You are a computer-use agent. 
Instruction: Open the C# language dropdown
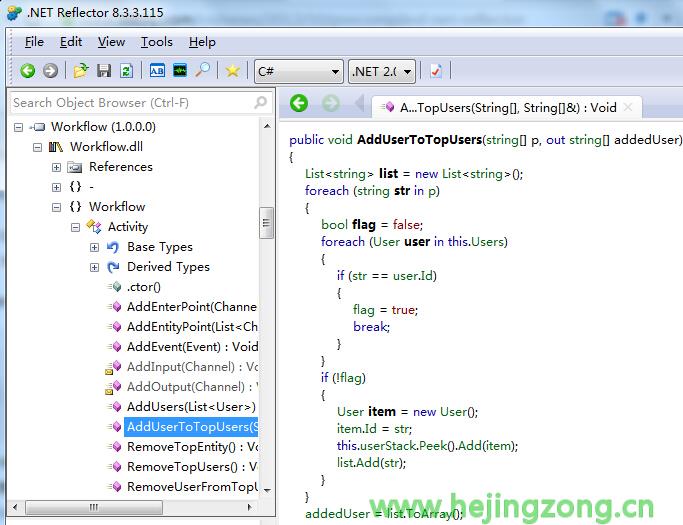tap(298, 71)
